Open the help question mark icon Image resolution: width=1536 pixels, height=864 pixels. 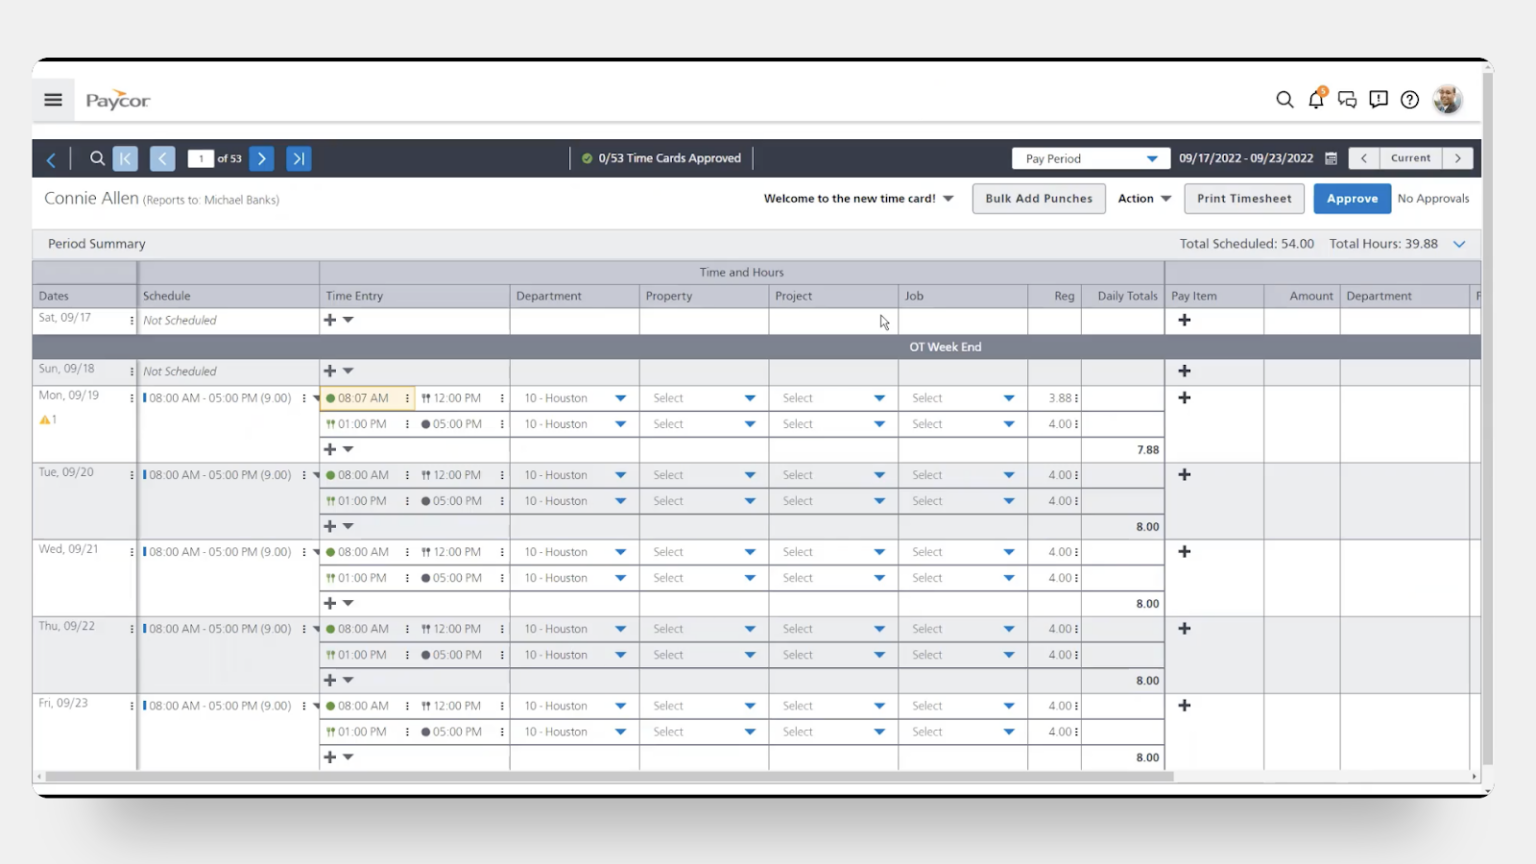pyautogui.click(x=1409, y=99)
